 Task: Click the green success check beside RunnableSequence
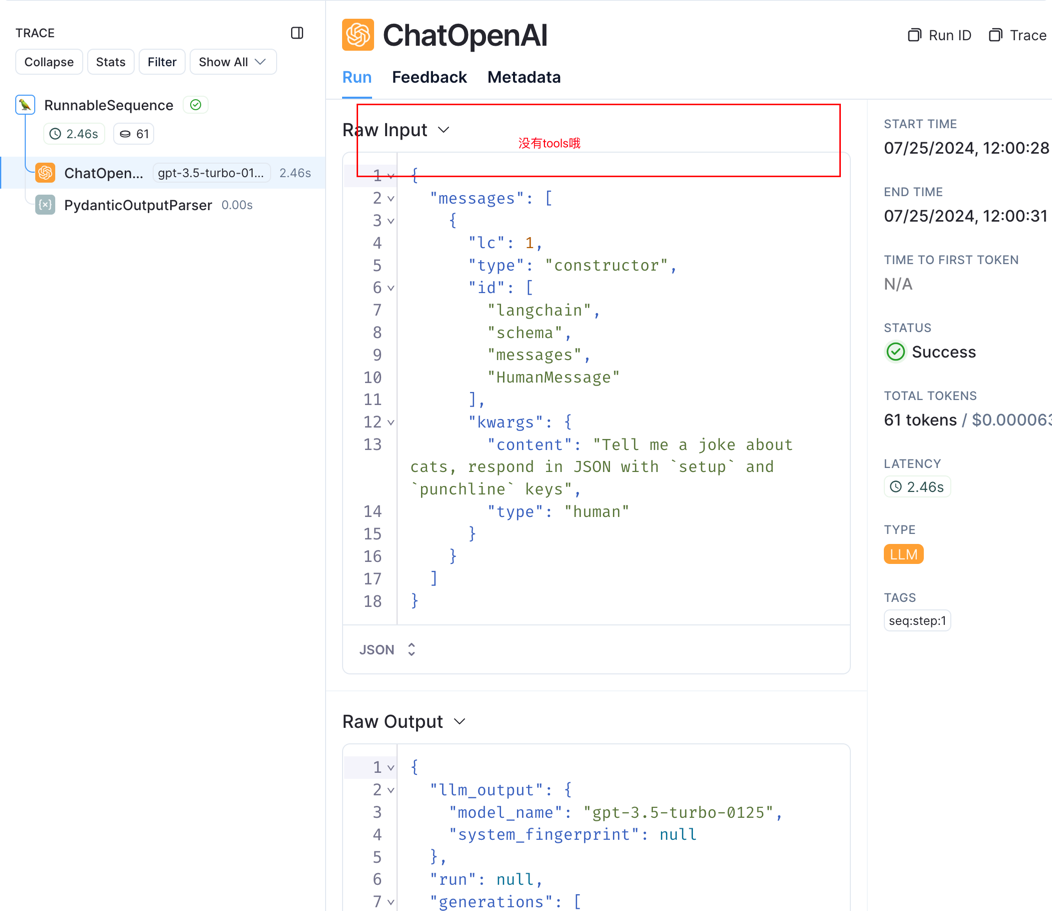(x=195, y=105)
